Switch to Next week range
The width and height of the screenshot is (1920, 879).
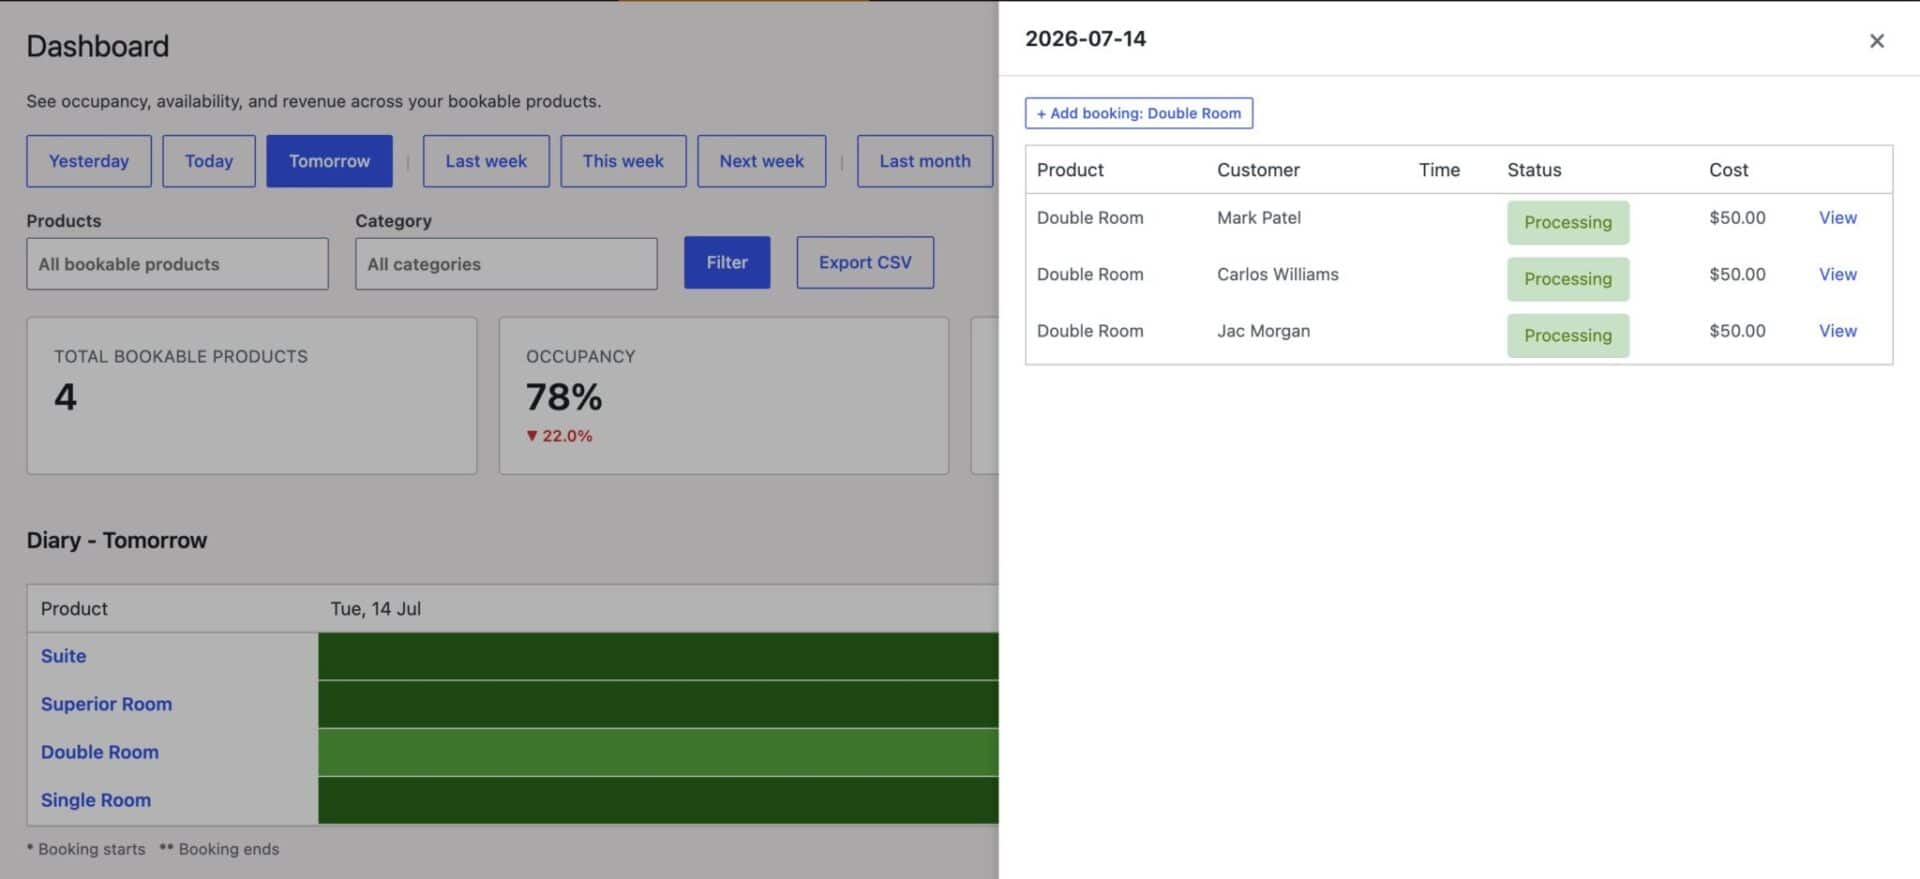(761, 161)
